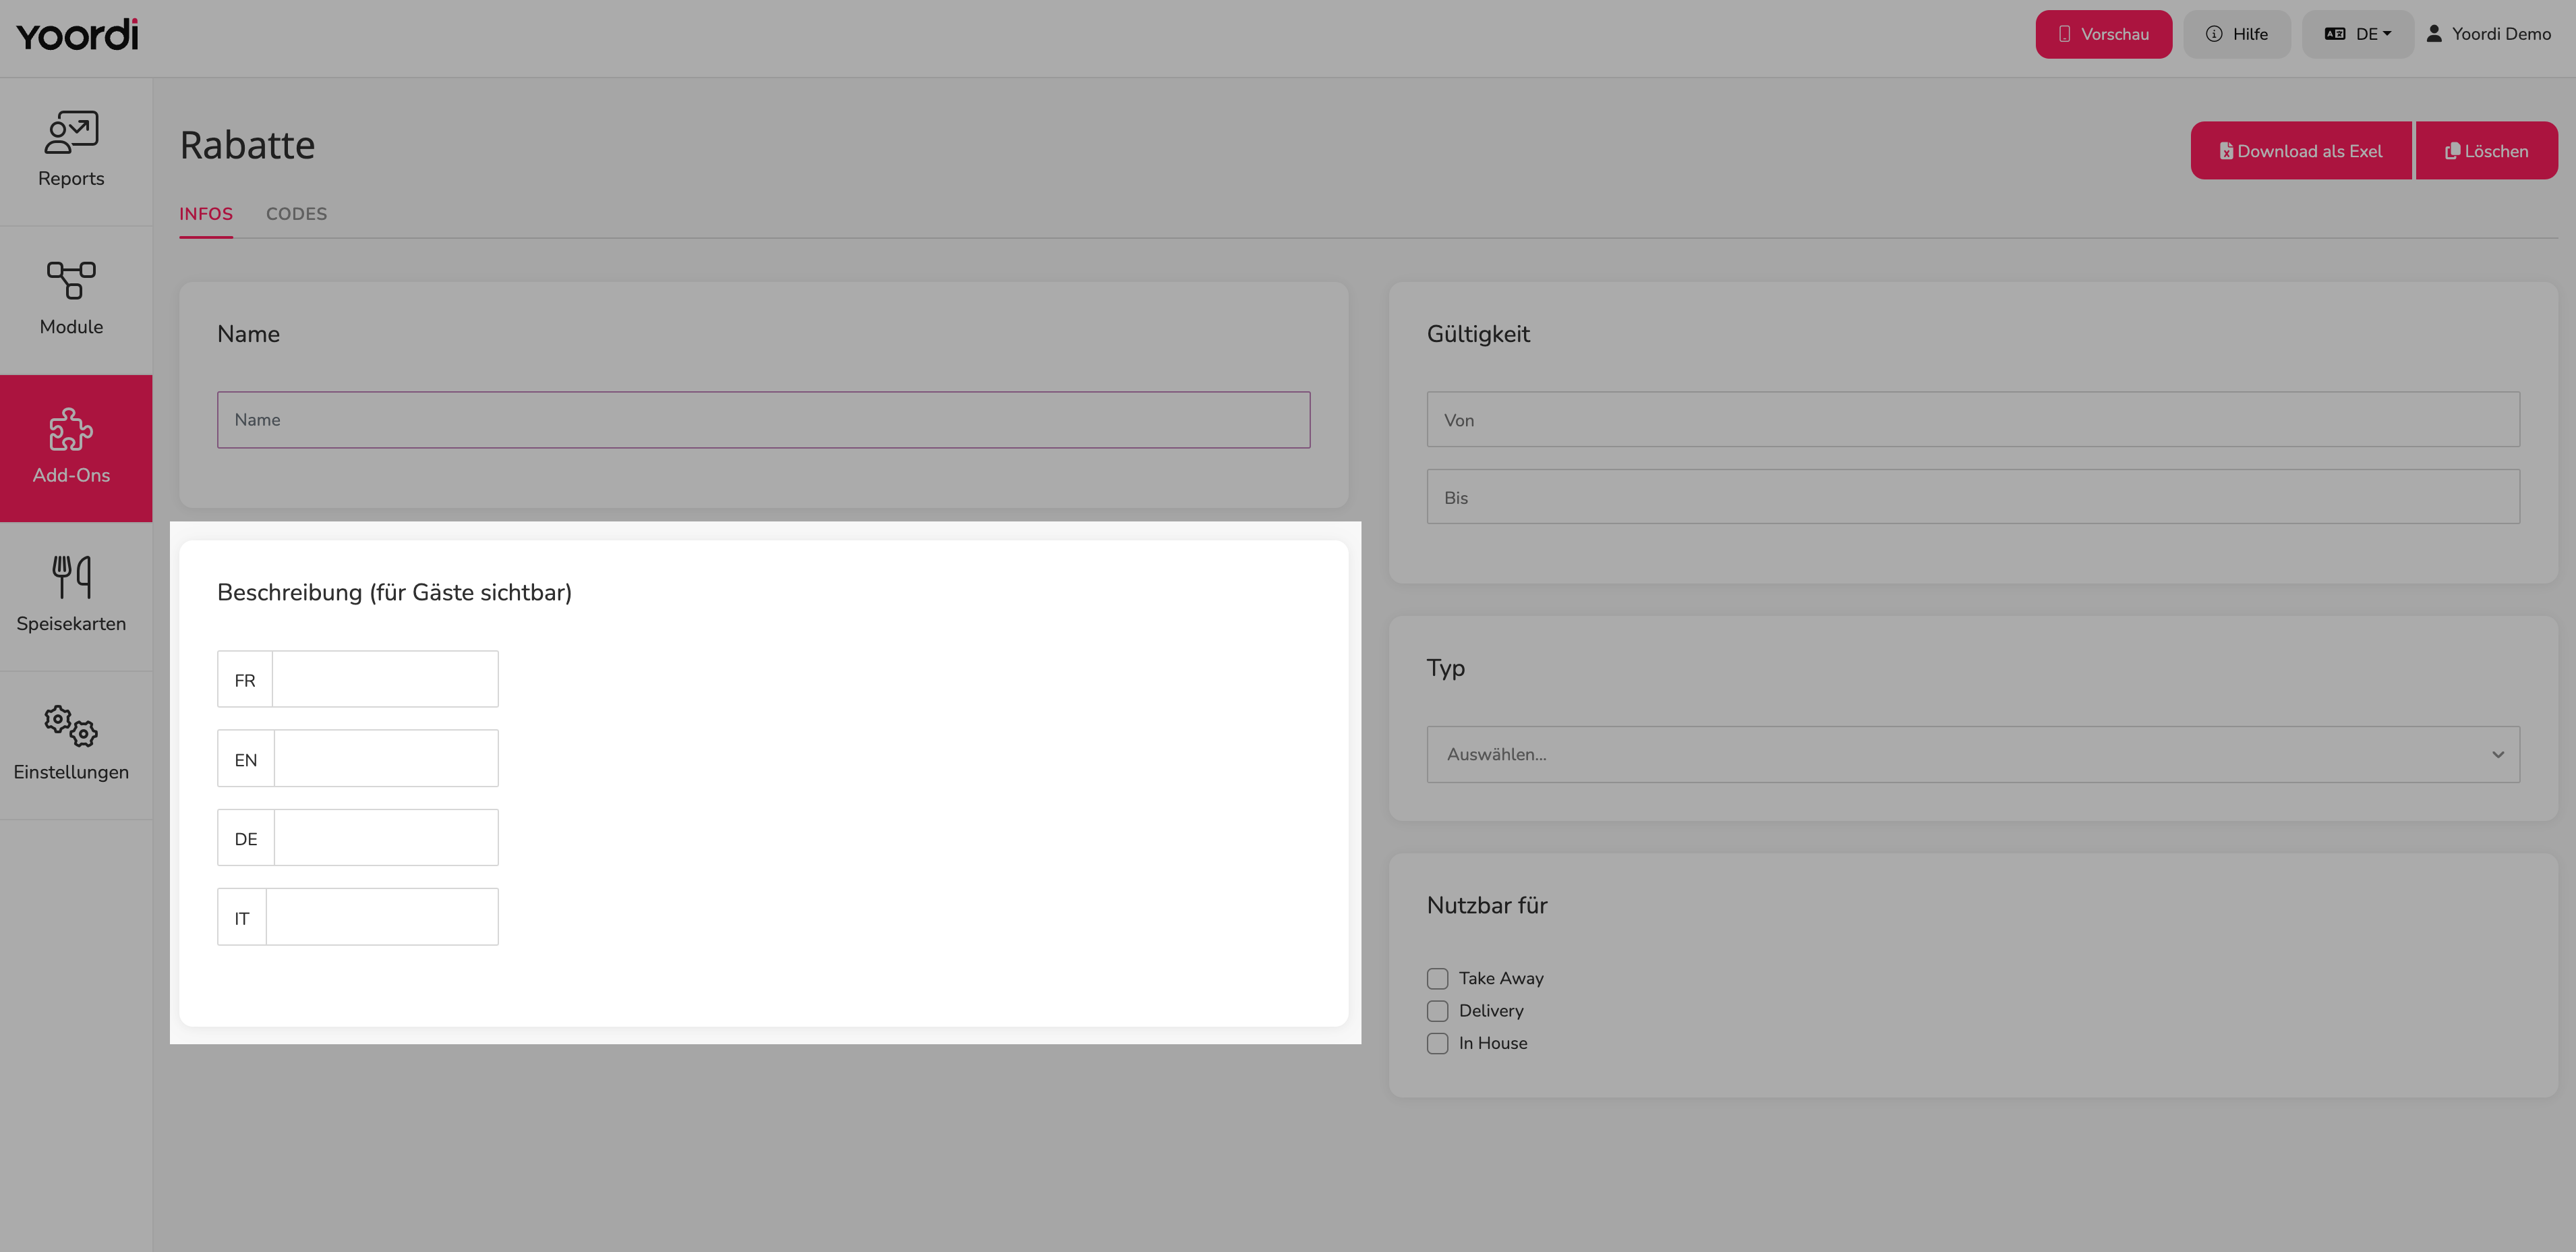Click the Löschen button
This screenshot has height=1252, width=2576.
2486,151
